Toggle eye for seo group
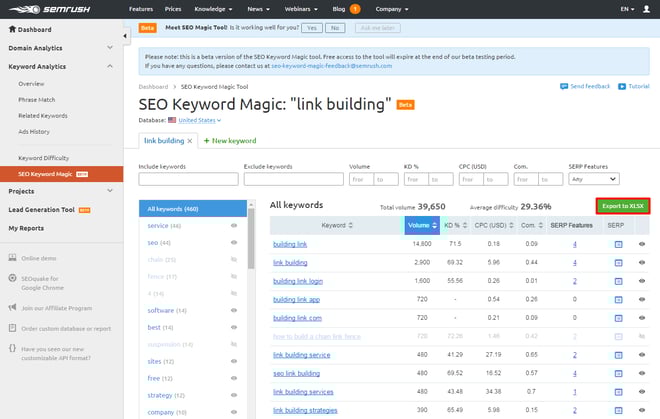 (234, 243)
